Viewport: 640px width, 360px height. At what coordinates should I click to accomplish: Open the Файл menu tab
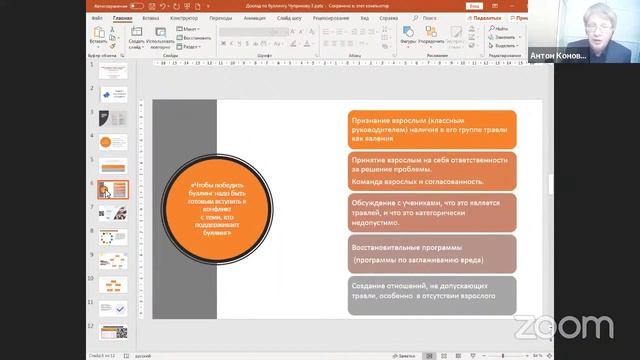pyautogui.click(x=97, y=18)
